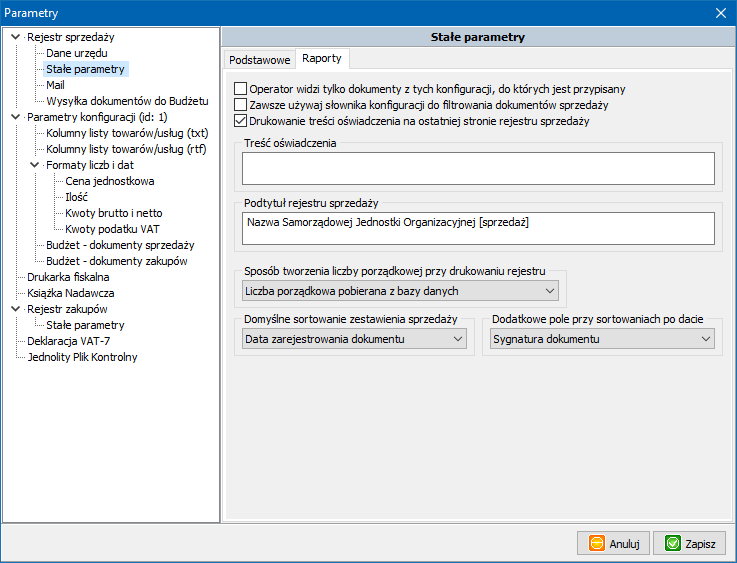Screen dimensions: 737x563
Task: Select the Raporty tab
Action: click(323, 58)
